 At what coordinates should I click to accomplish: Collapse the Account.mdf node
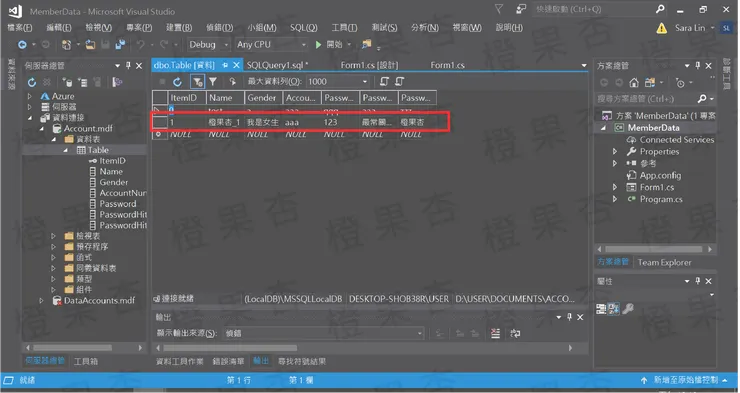[x=42, y=128]
